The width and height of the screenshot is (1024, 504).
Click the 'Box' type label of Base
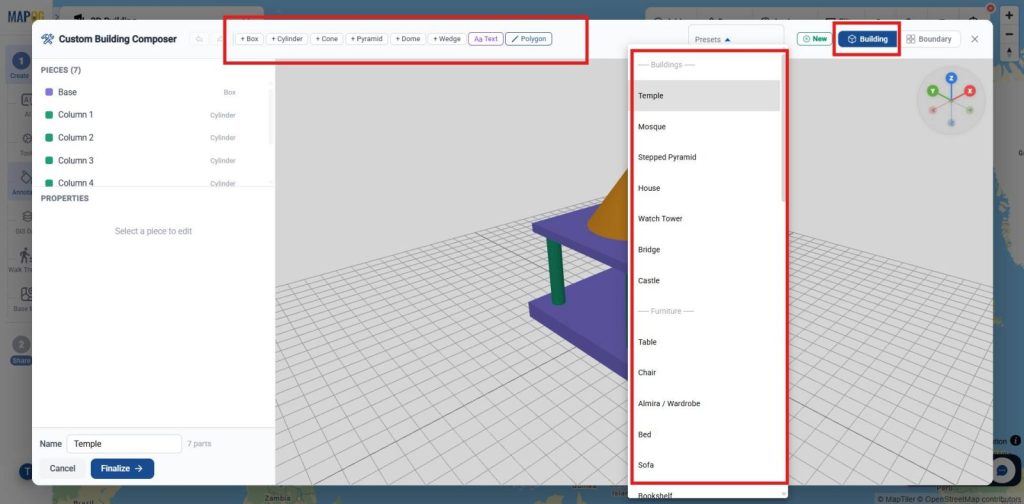point(229,93)
